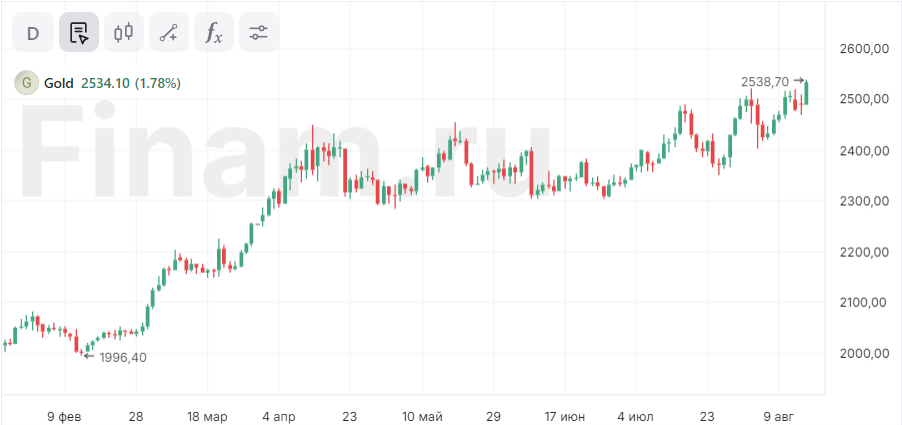Click the 2538,70 maximum price marker
The width and height of the screenshot is (902, 425).
[x=765, y=81]
